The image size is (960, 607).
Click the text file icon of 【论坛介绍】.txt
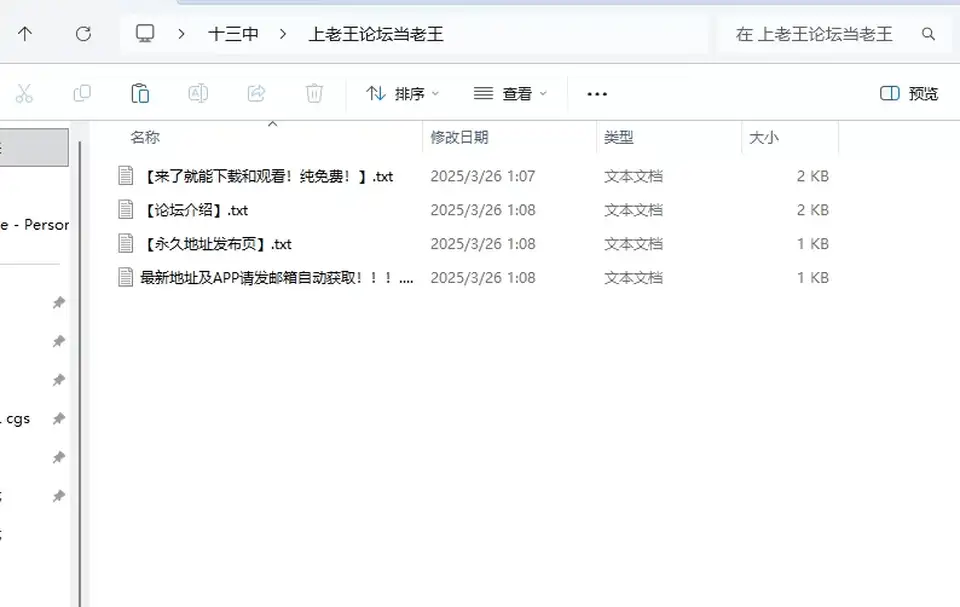(x=126, y=210)
